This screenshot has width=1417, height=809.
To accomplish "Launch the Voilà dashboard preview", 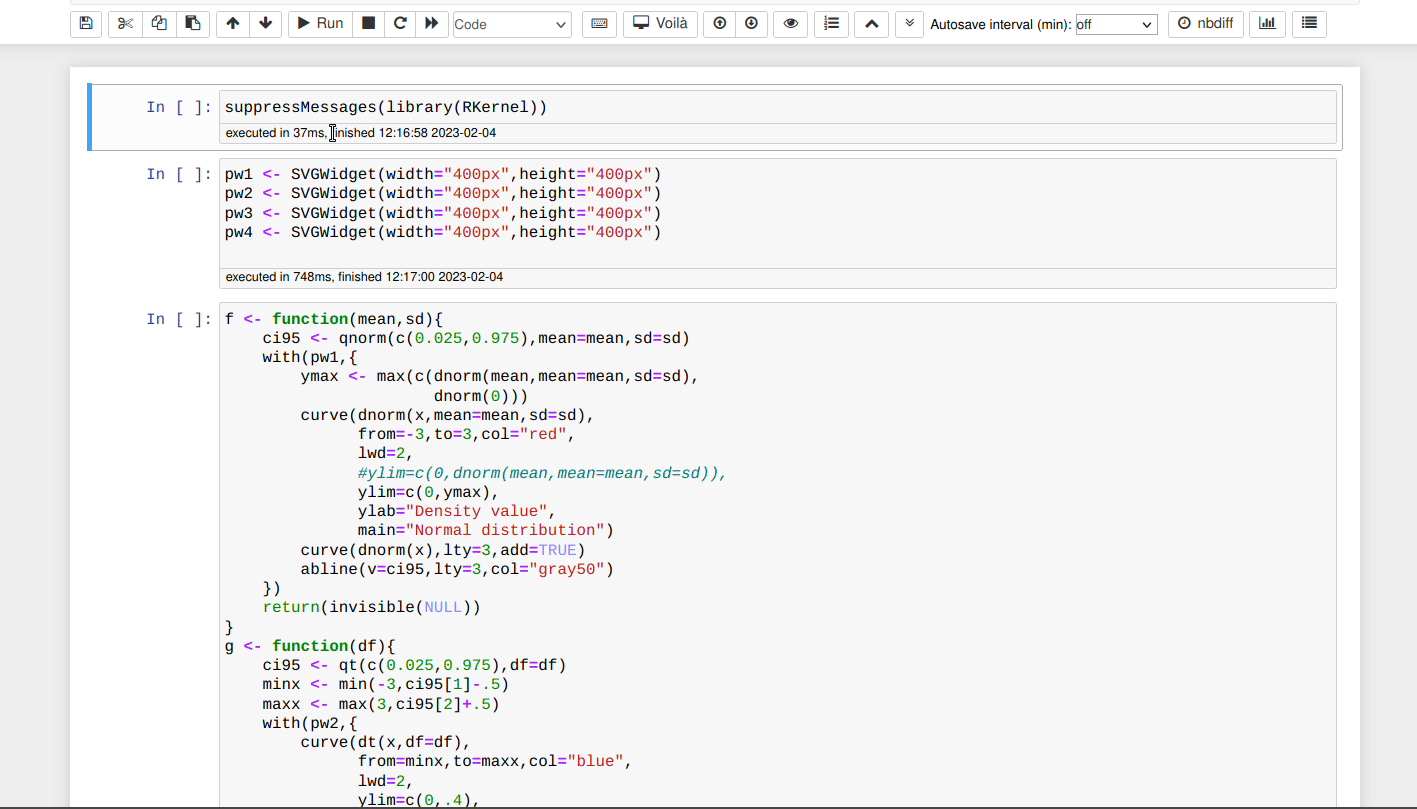I will click(x=660, y=23).
